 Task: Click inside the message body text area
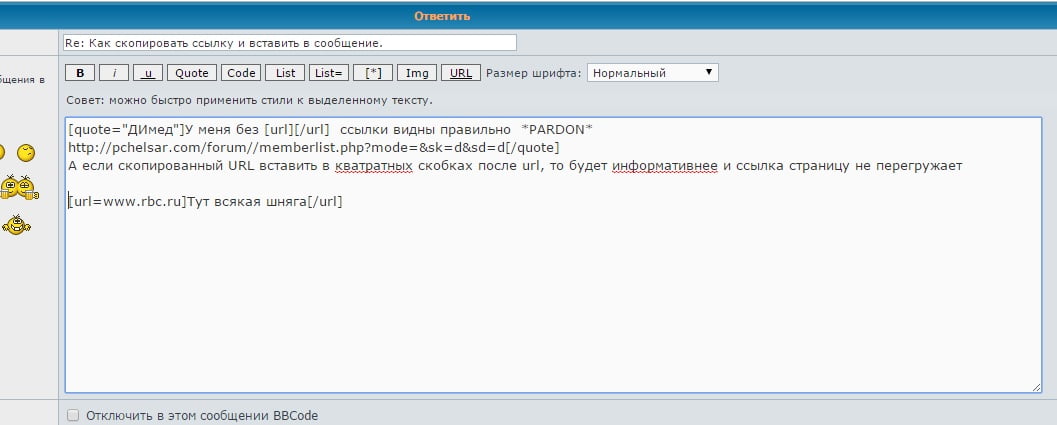[x=550, y=300]
